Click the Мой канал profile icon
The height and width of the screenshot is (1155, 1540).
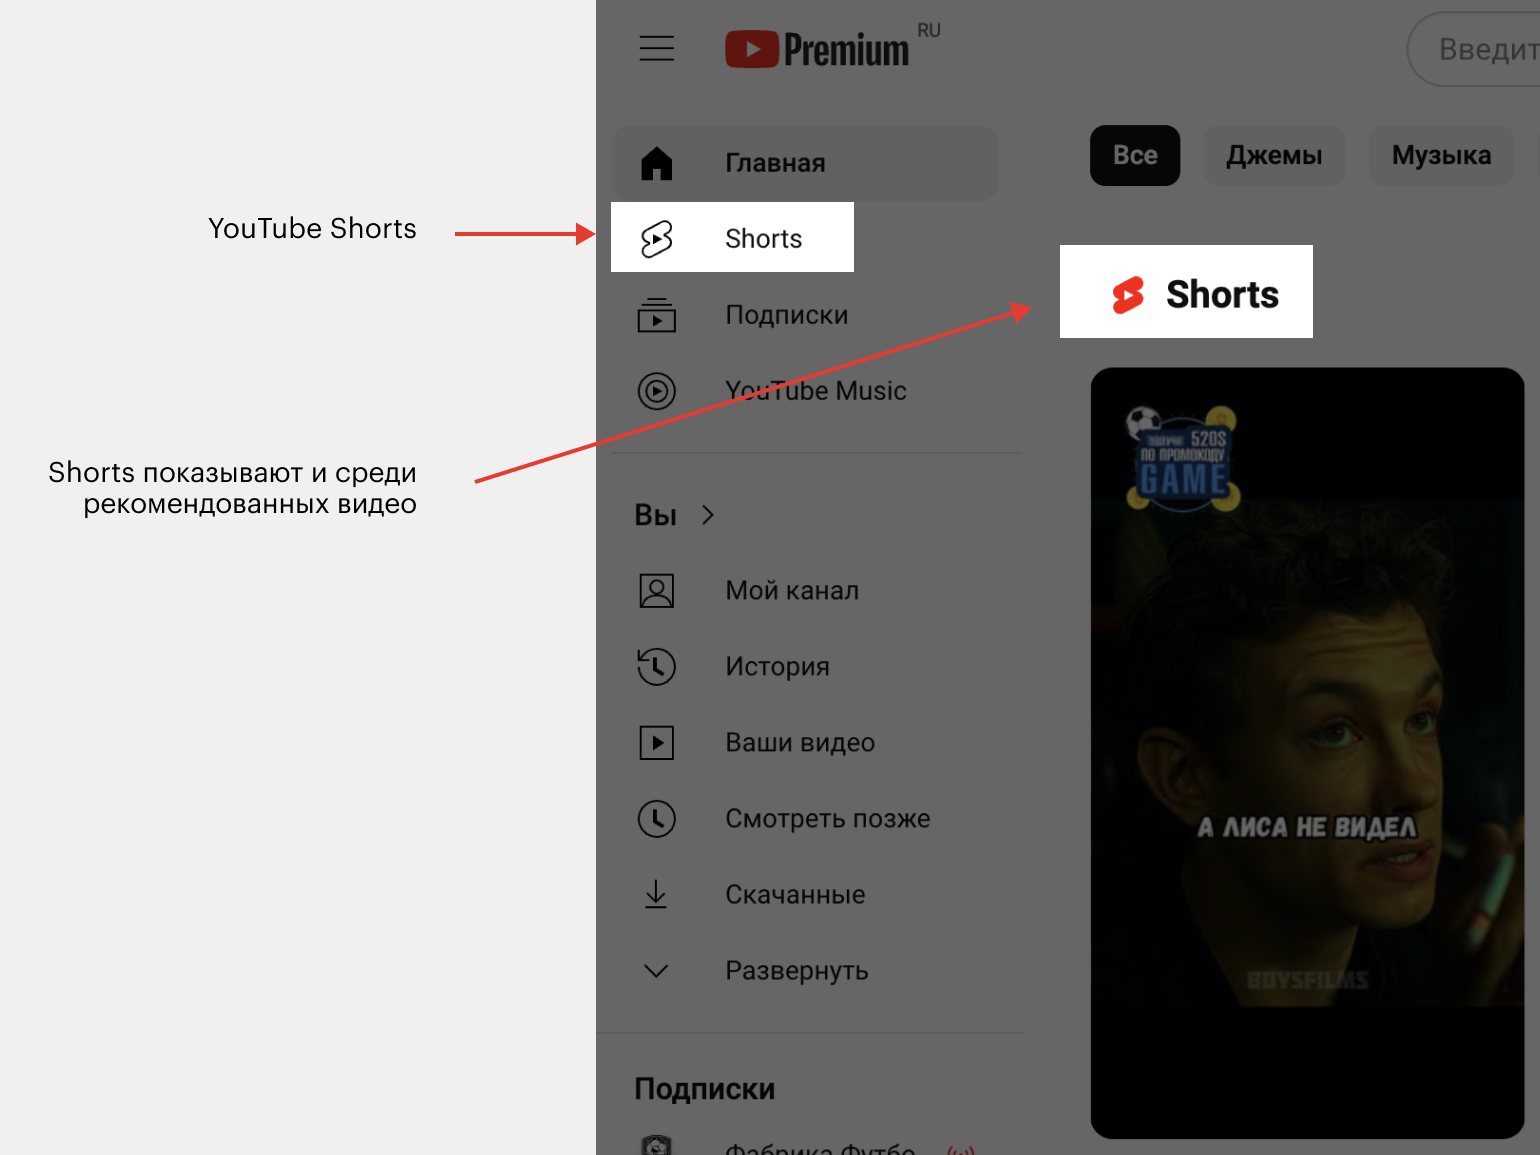[x=657, y=591]
